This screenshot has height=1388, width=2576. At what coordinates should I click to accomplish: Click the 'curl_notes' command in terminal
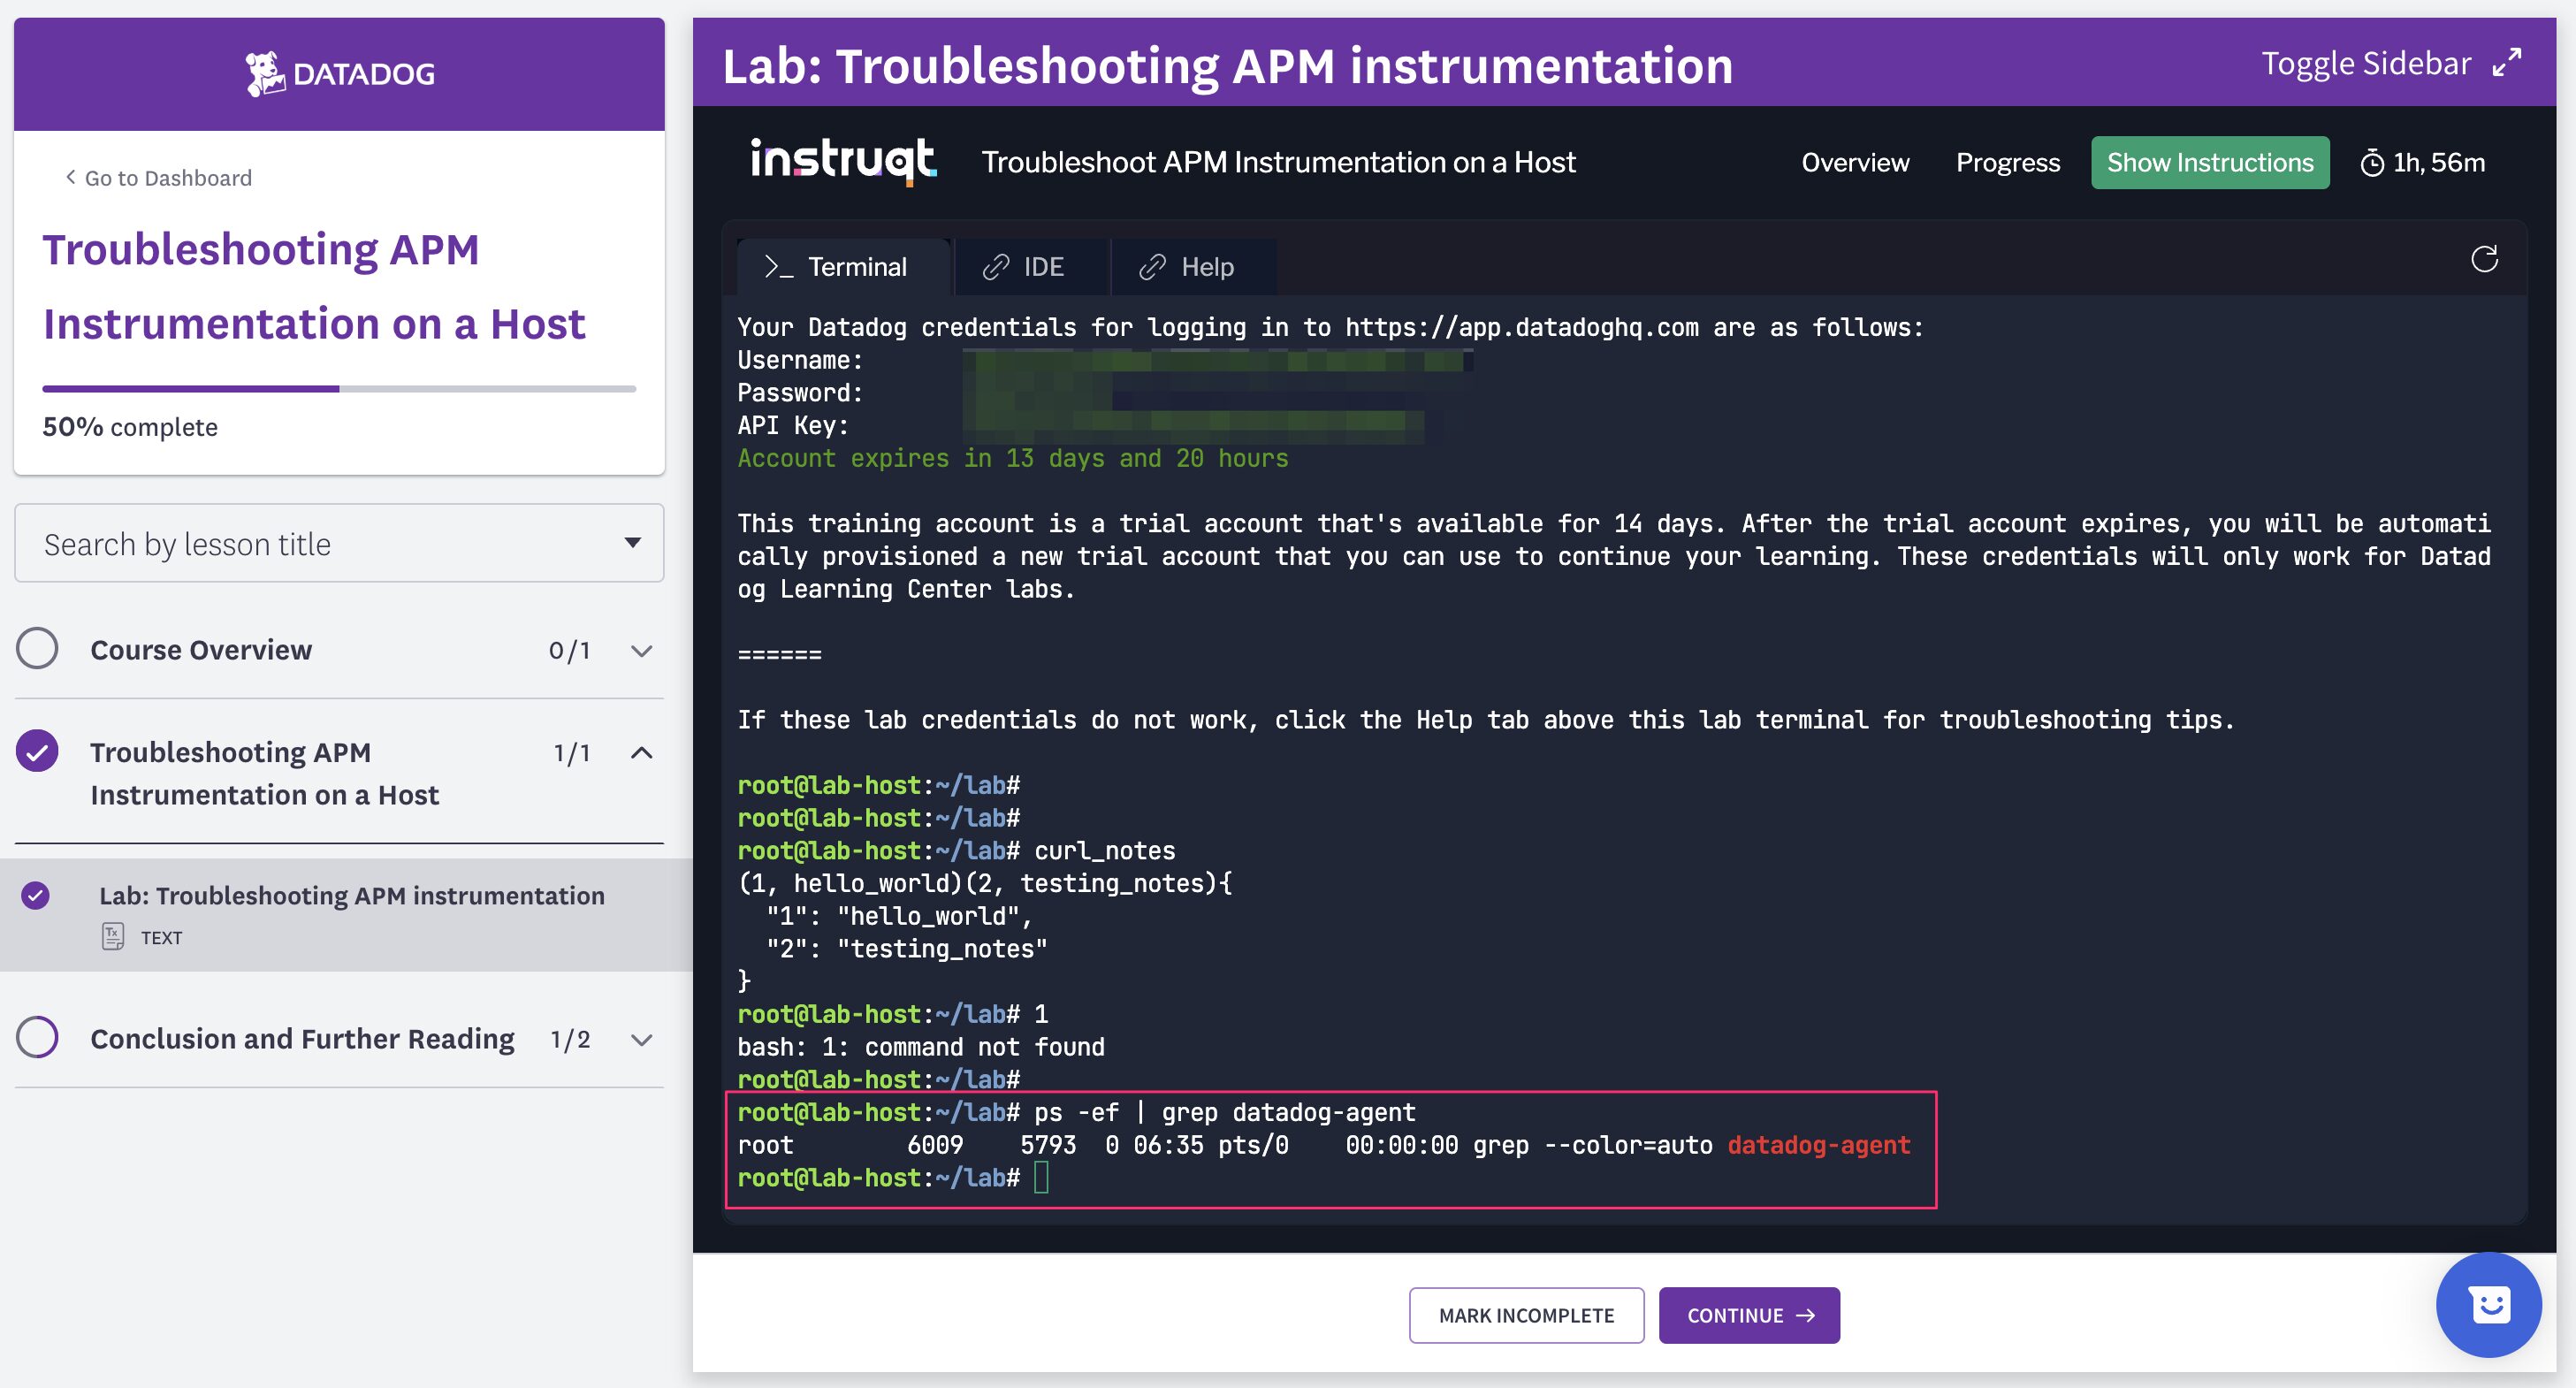click(x=1105, y=851)
